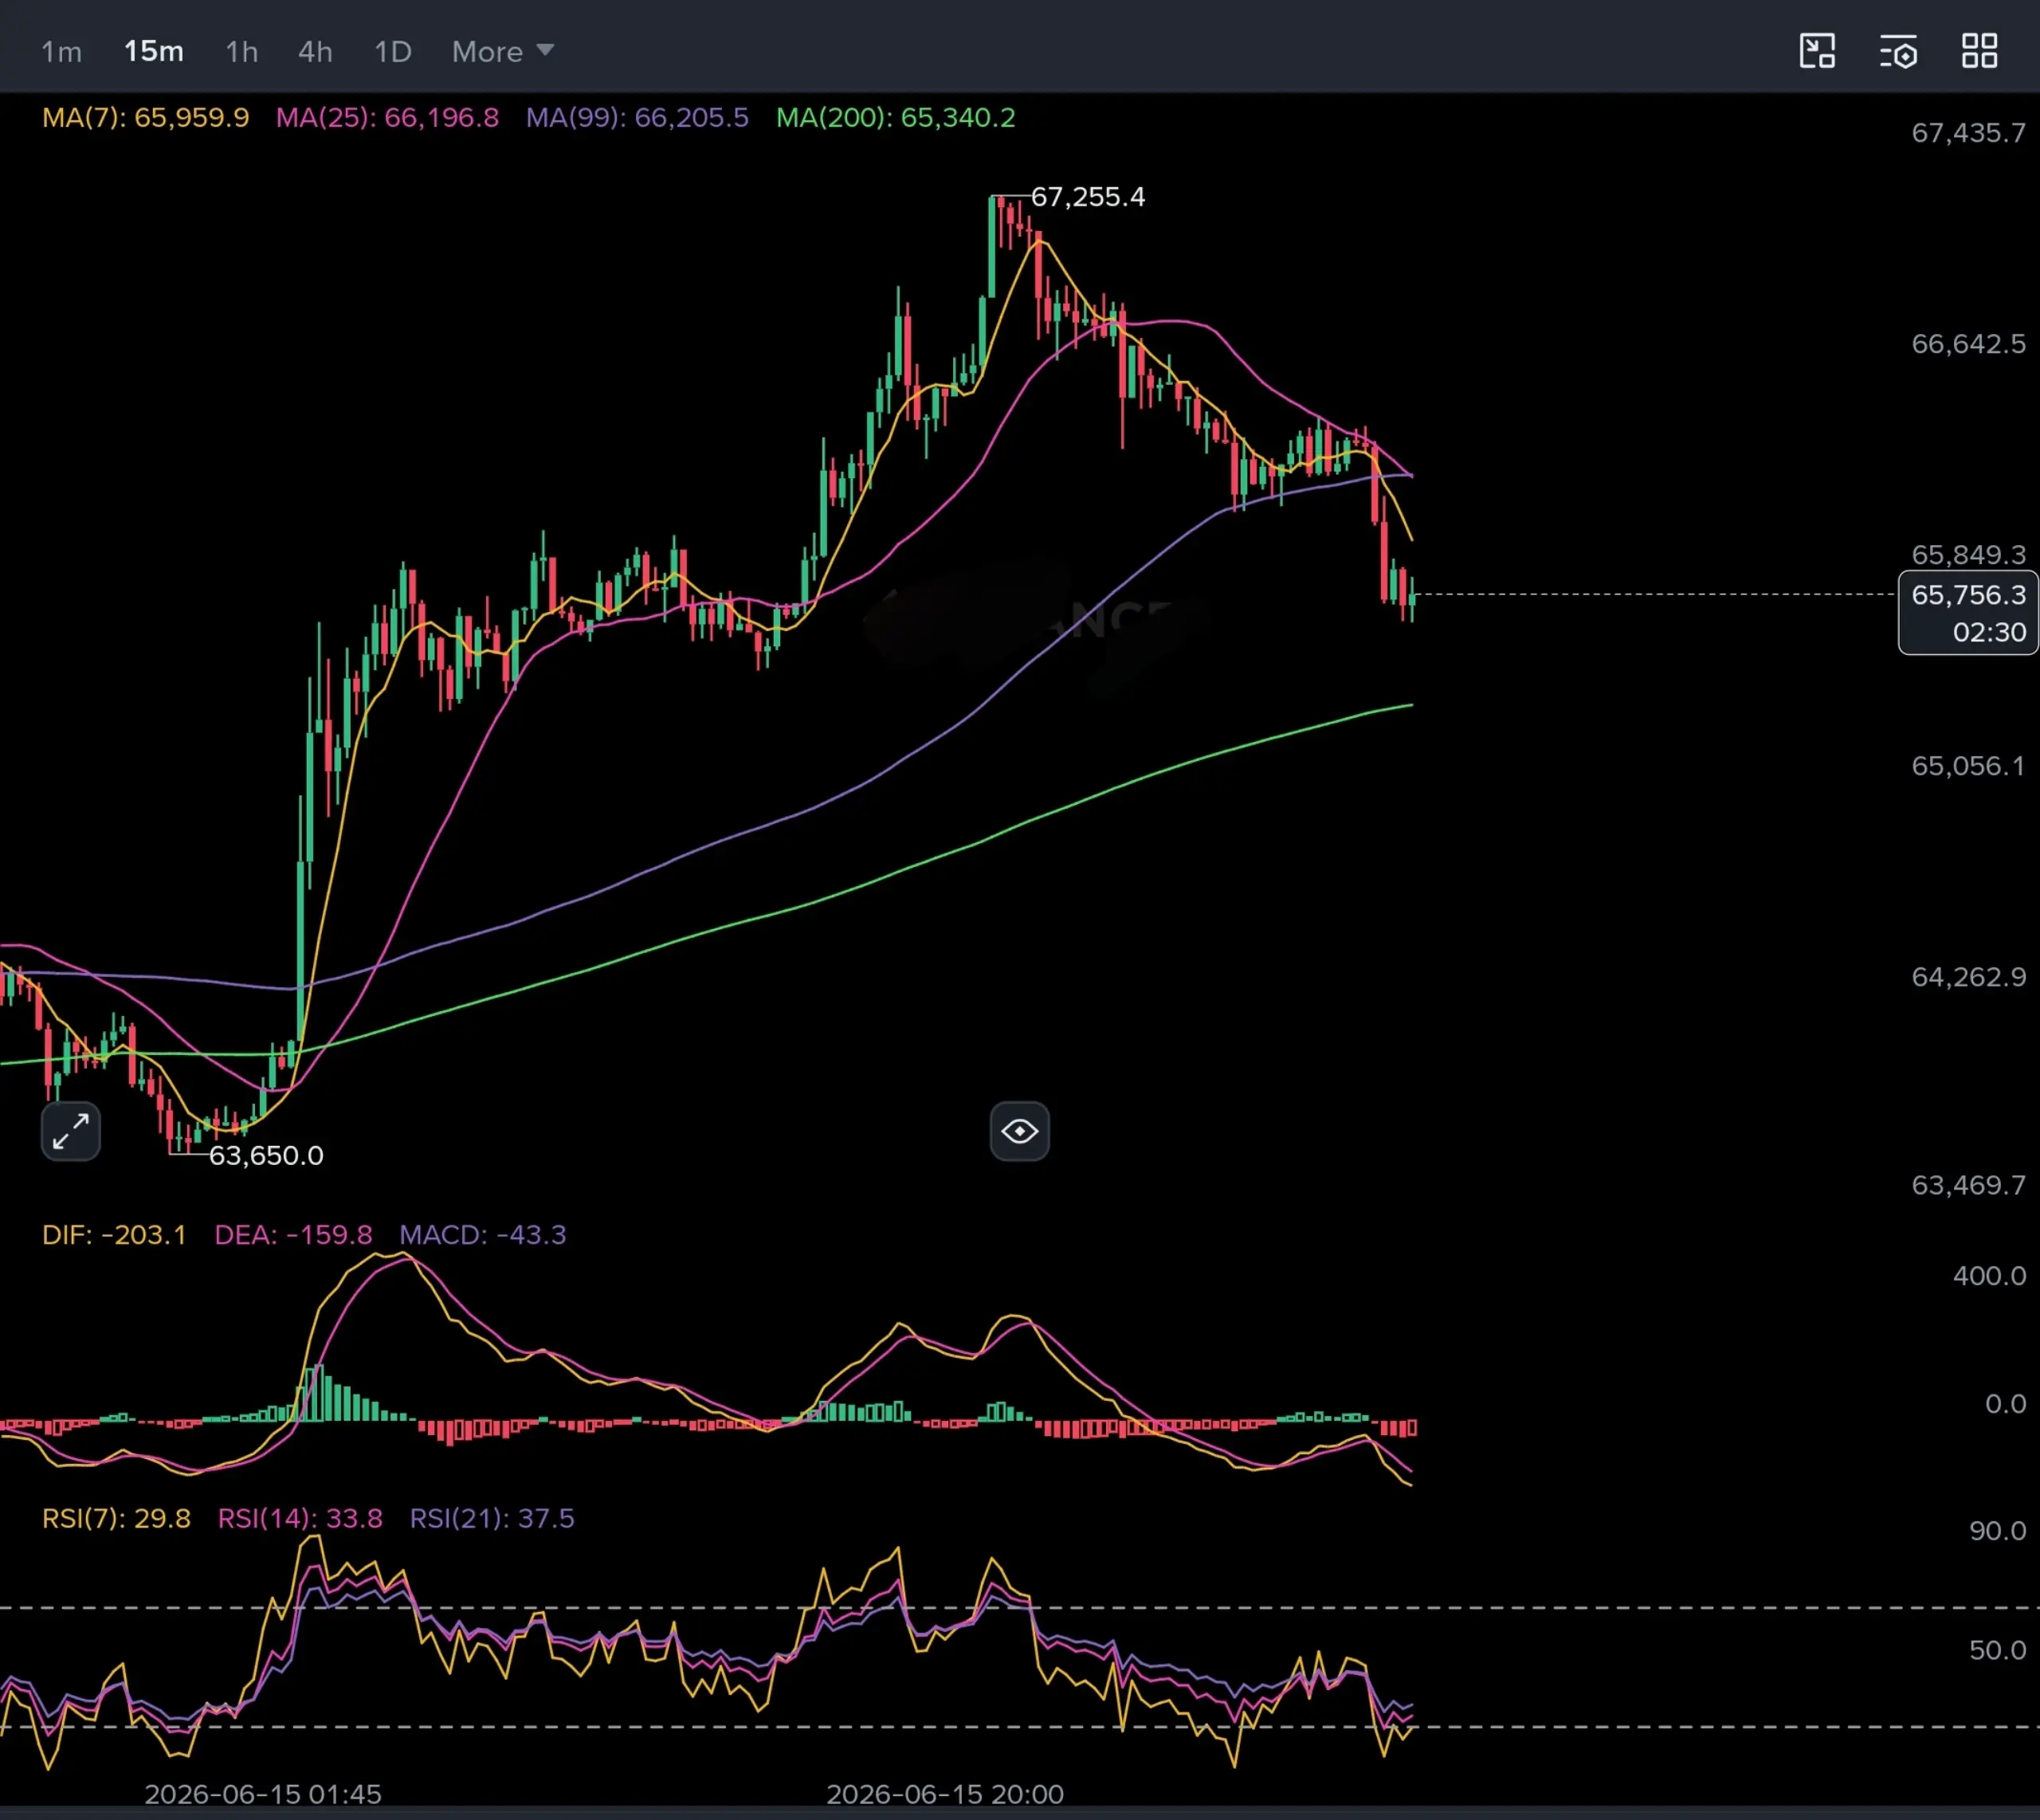Click the 64,262.9 price axis label

click(x=1968, y=977)
